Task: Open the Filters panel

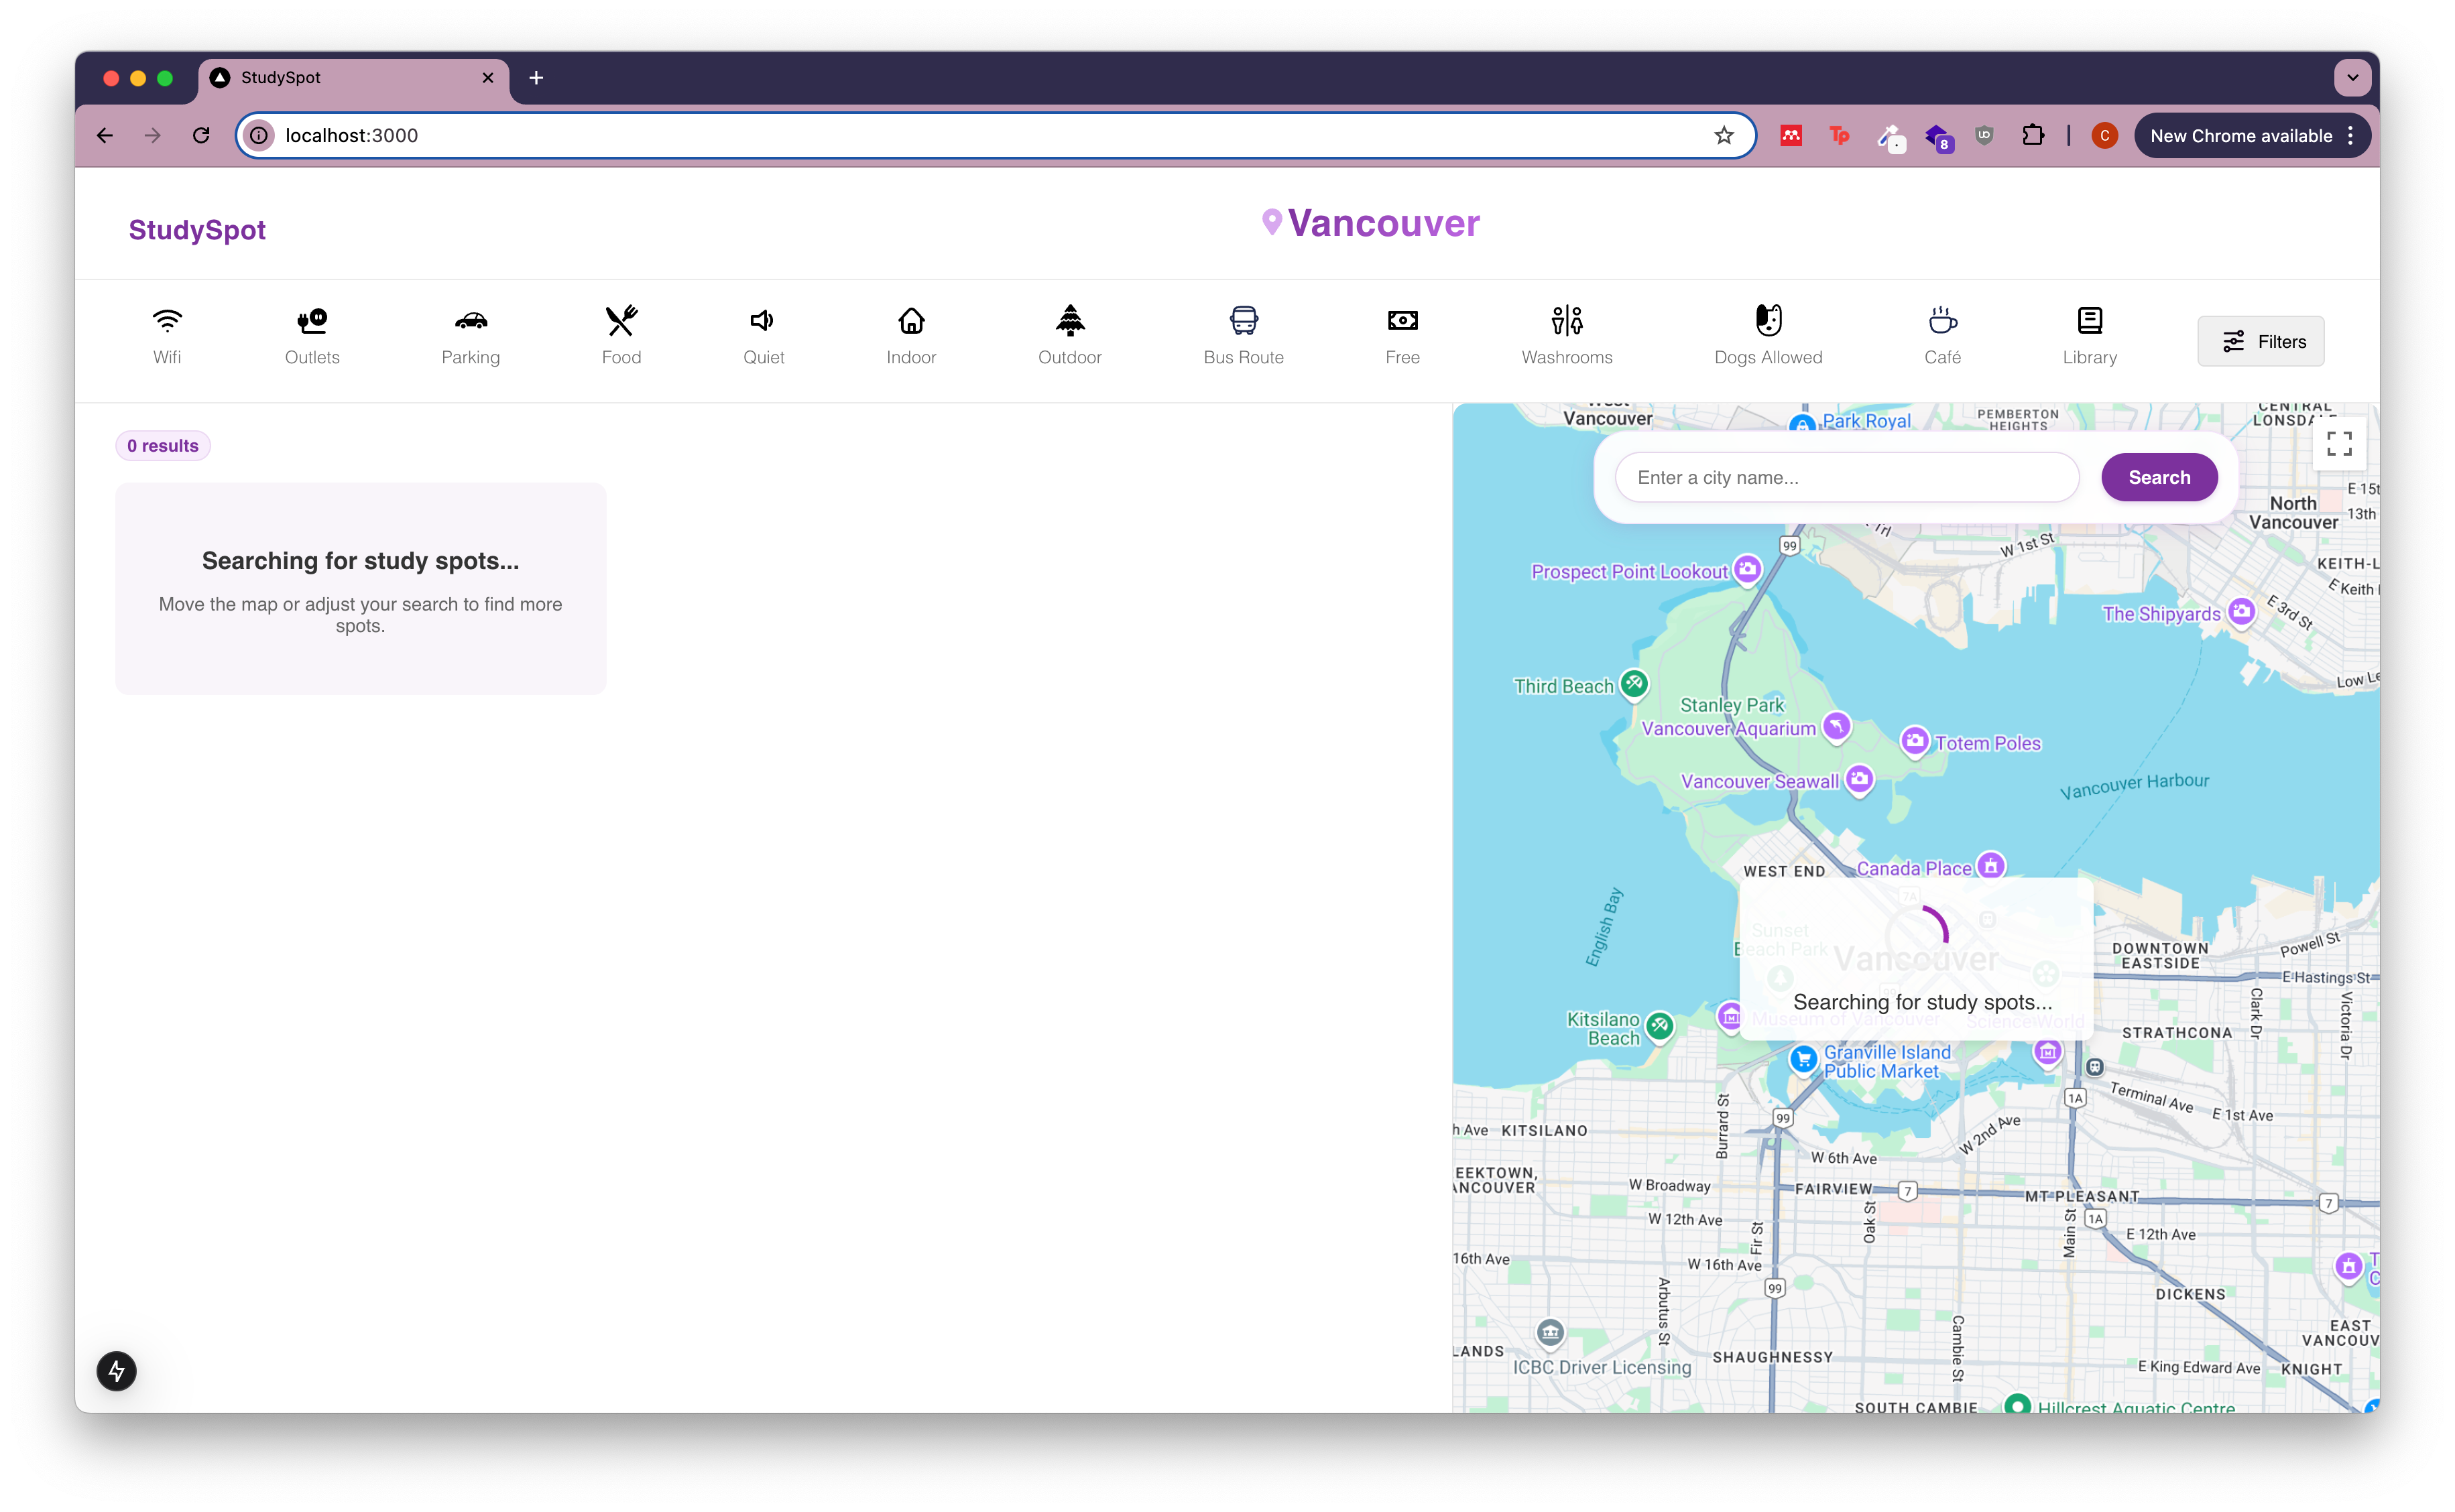Action: (2260, 341)
